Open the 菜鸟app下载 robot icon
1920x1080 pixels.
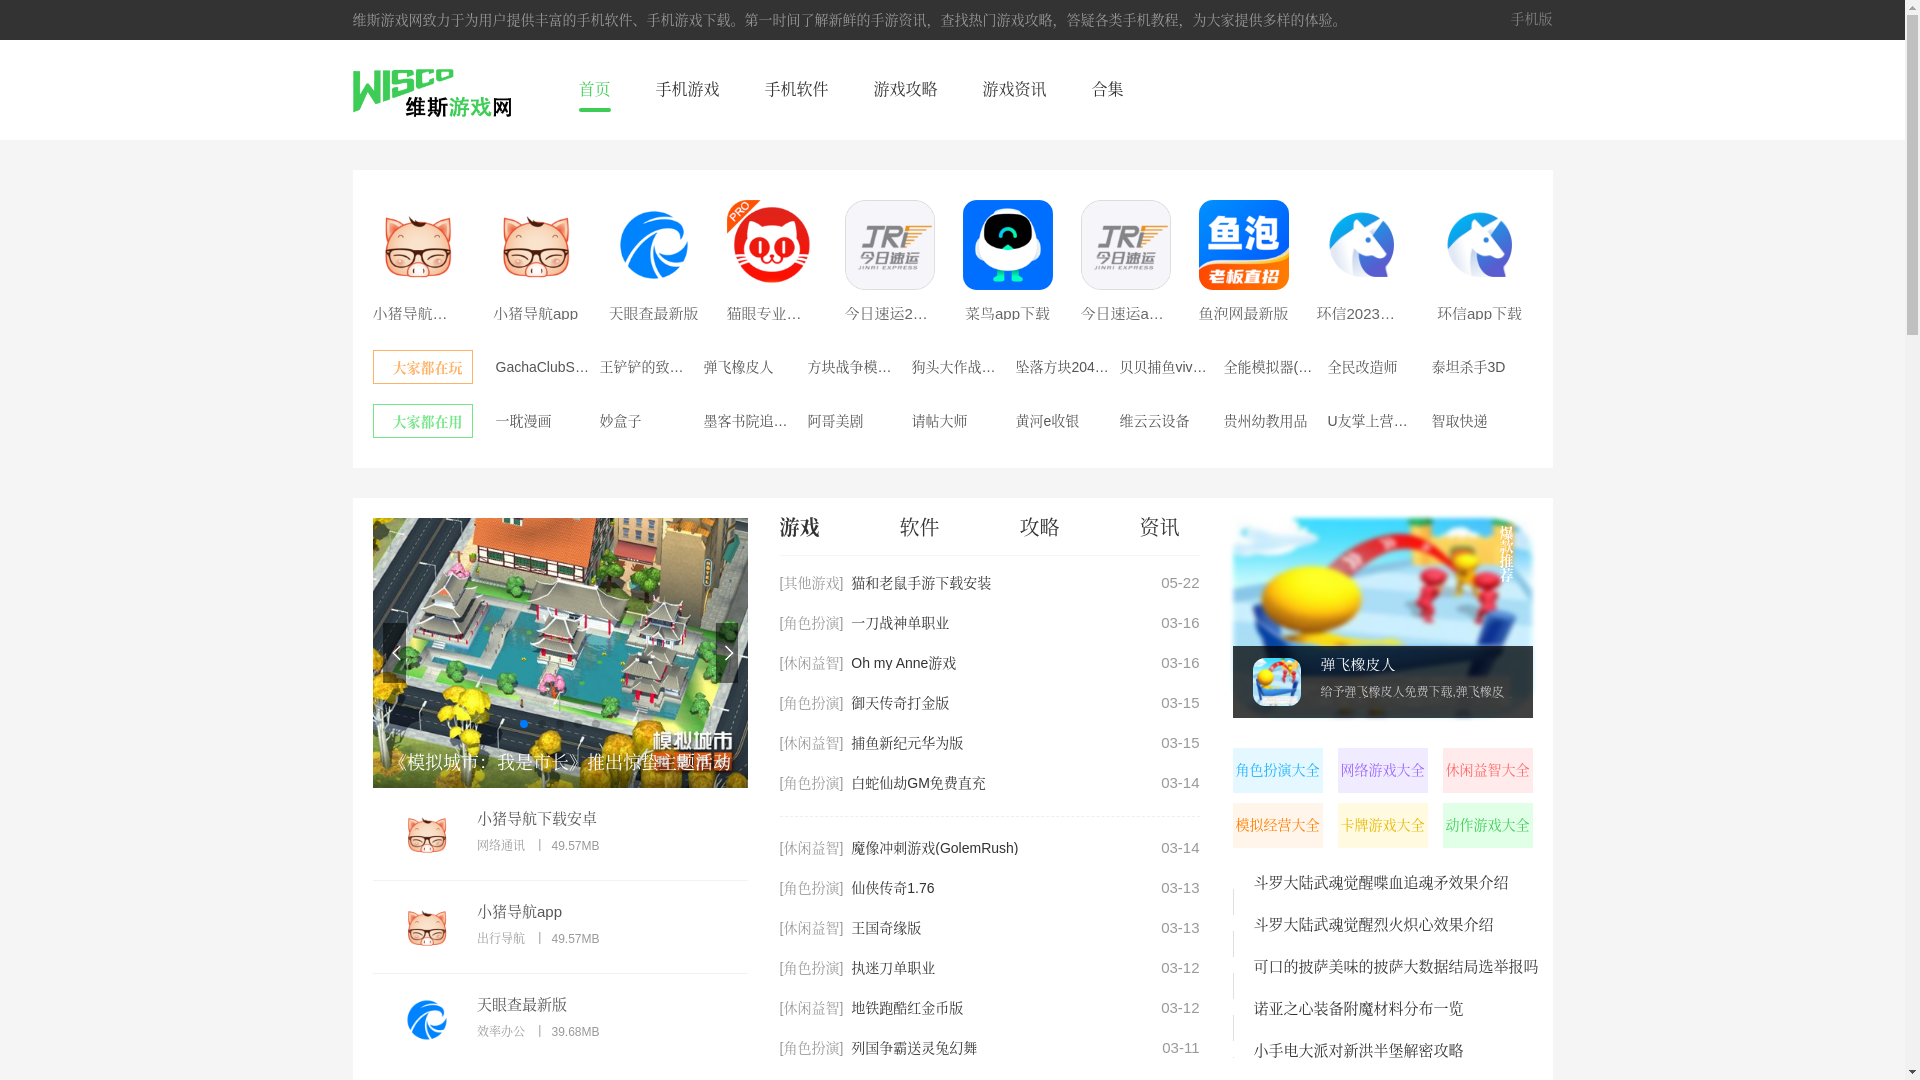click(x=1007, y=245)
